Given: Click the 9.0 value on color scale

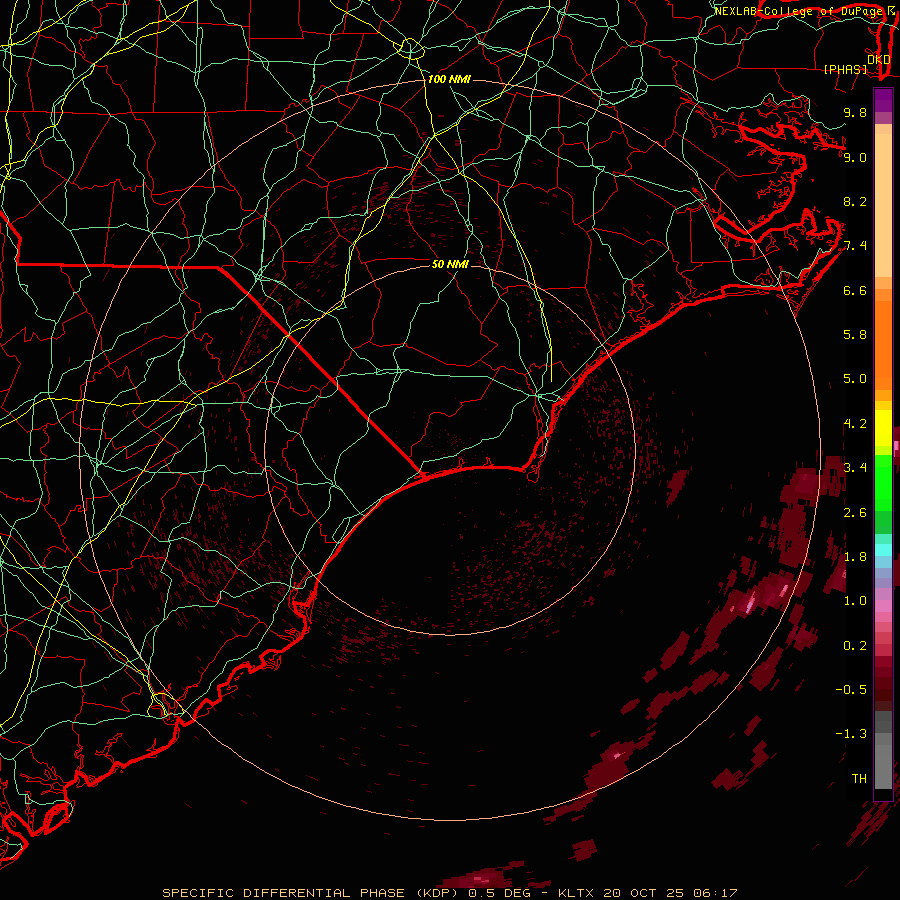Looking at the screenshot, I should 855,157.
